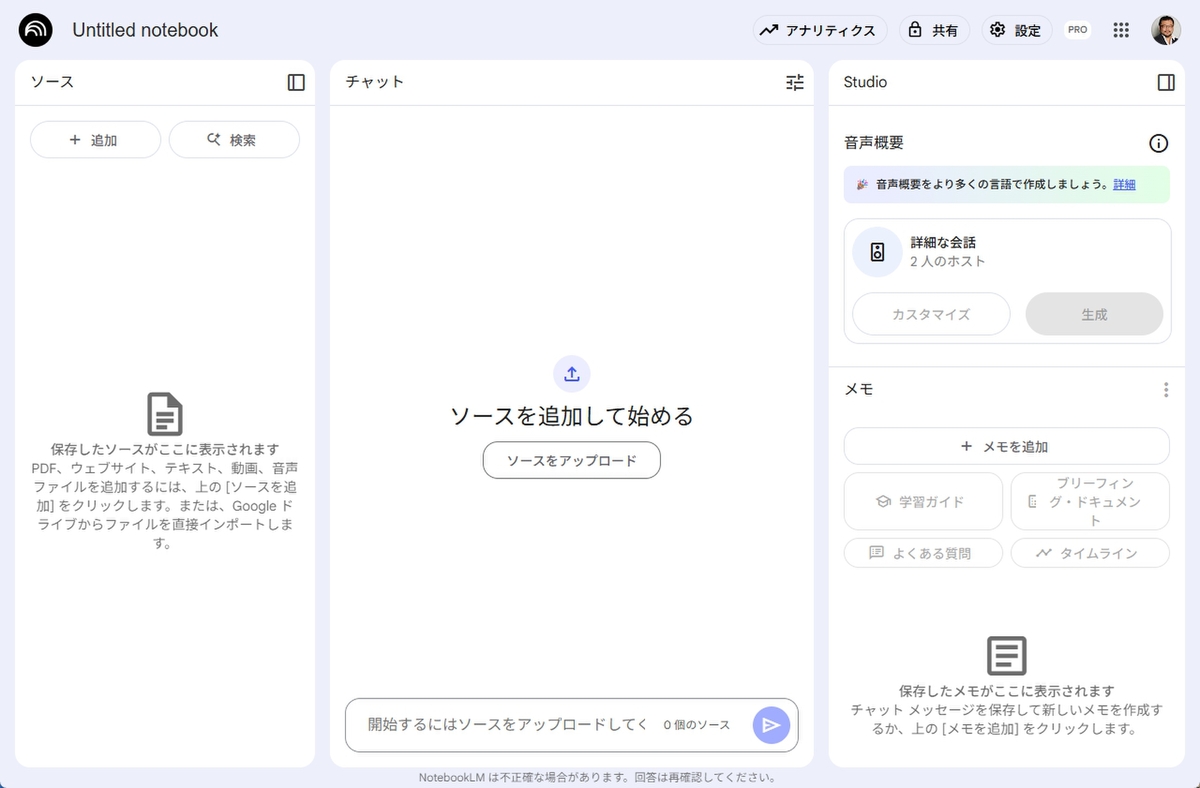Viewport: 1200px width, 788px height.
Task: Open the Google apps grid
Action: point(1121,30)
